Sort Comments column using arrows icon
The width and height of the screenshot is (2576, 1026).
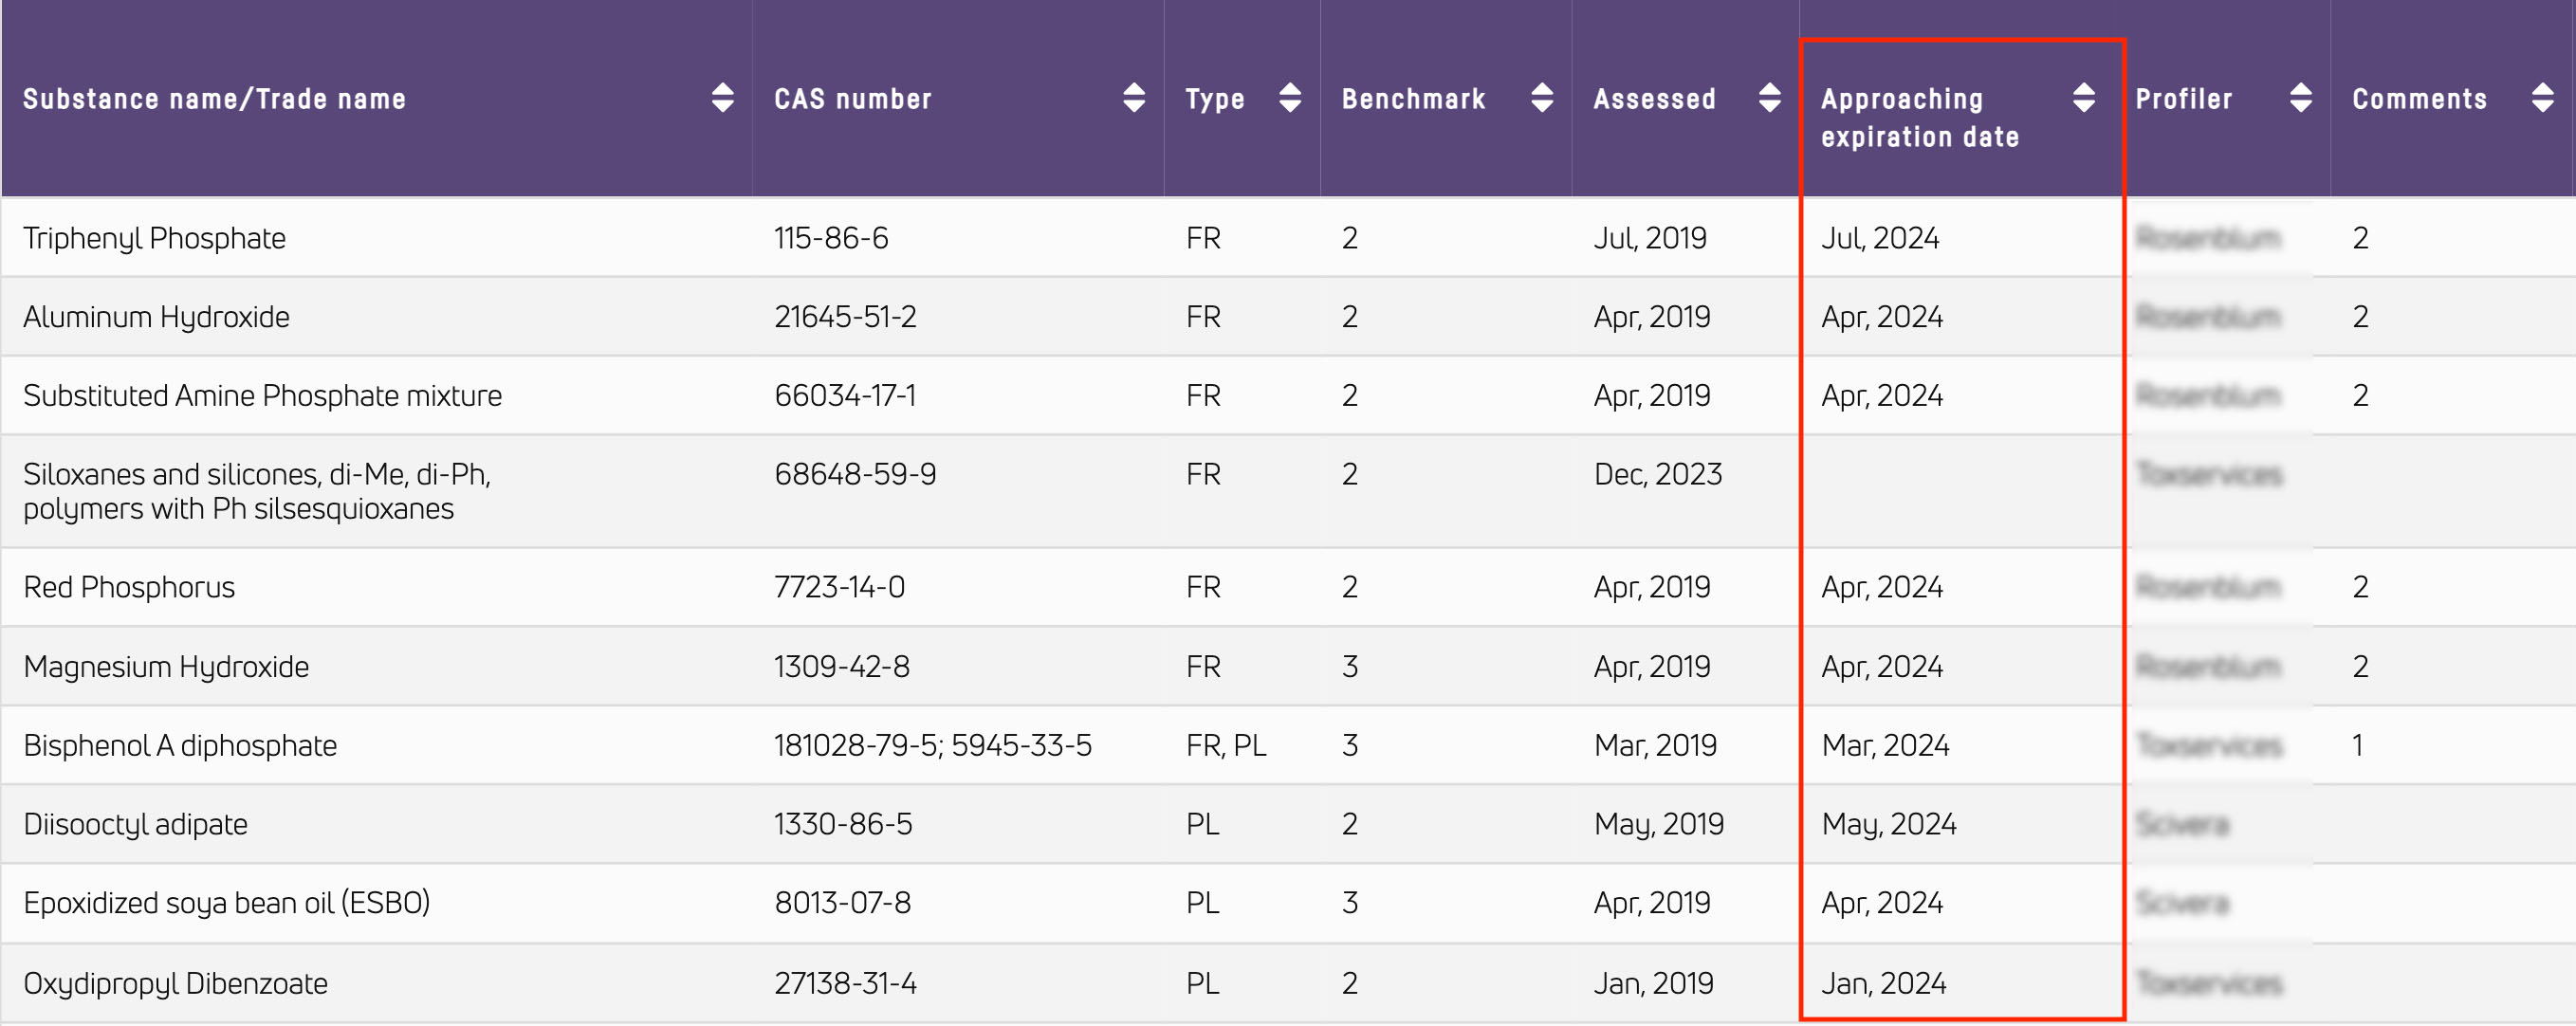[x=2542, y=98]
